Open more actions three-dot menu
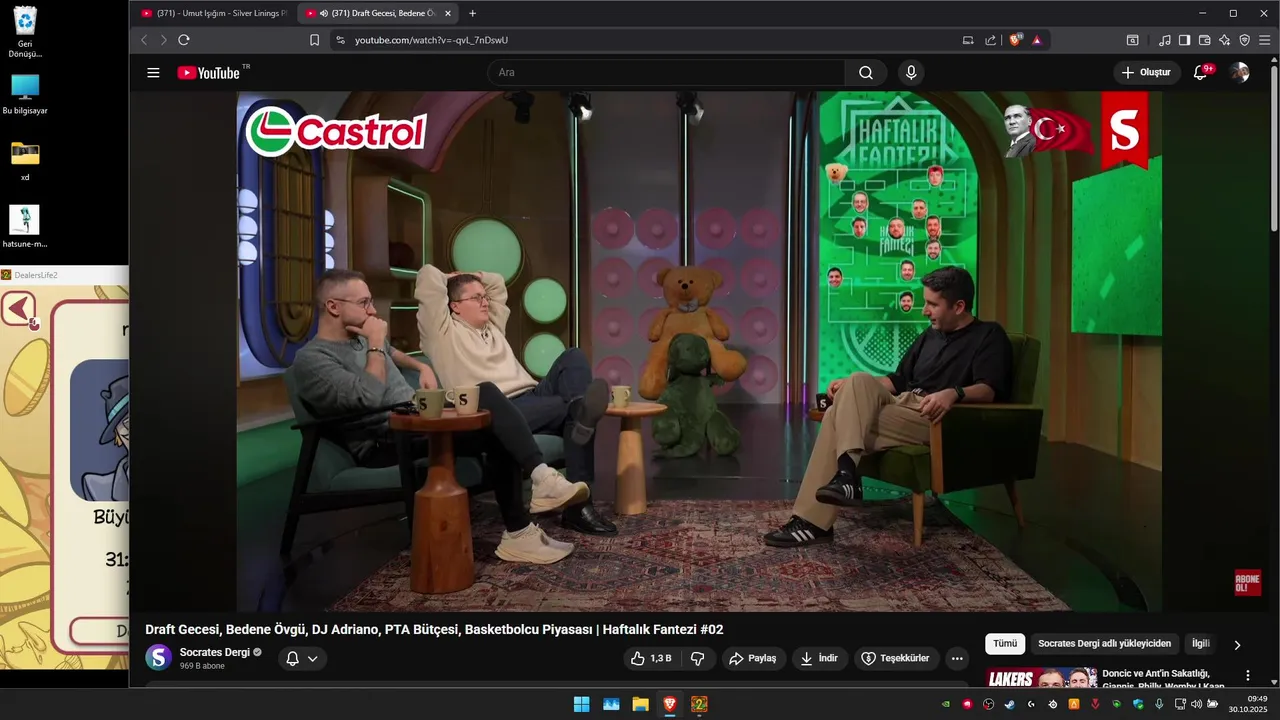Screen dimensions: 1280x720 tap(957, 658)
